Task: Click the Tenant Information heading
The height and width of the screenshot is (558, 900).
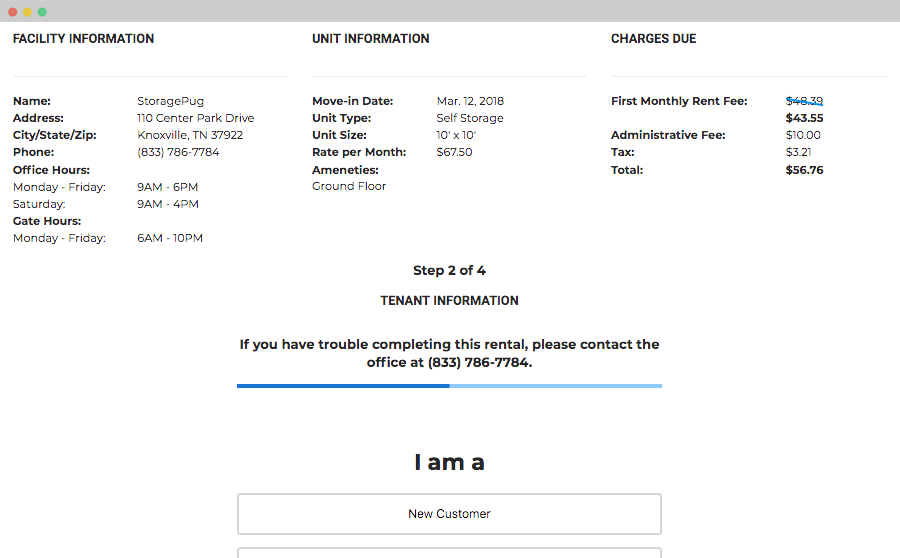Action: tap(449, 300)
